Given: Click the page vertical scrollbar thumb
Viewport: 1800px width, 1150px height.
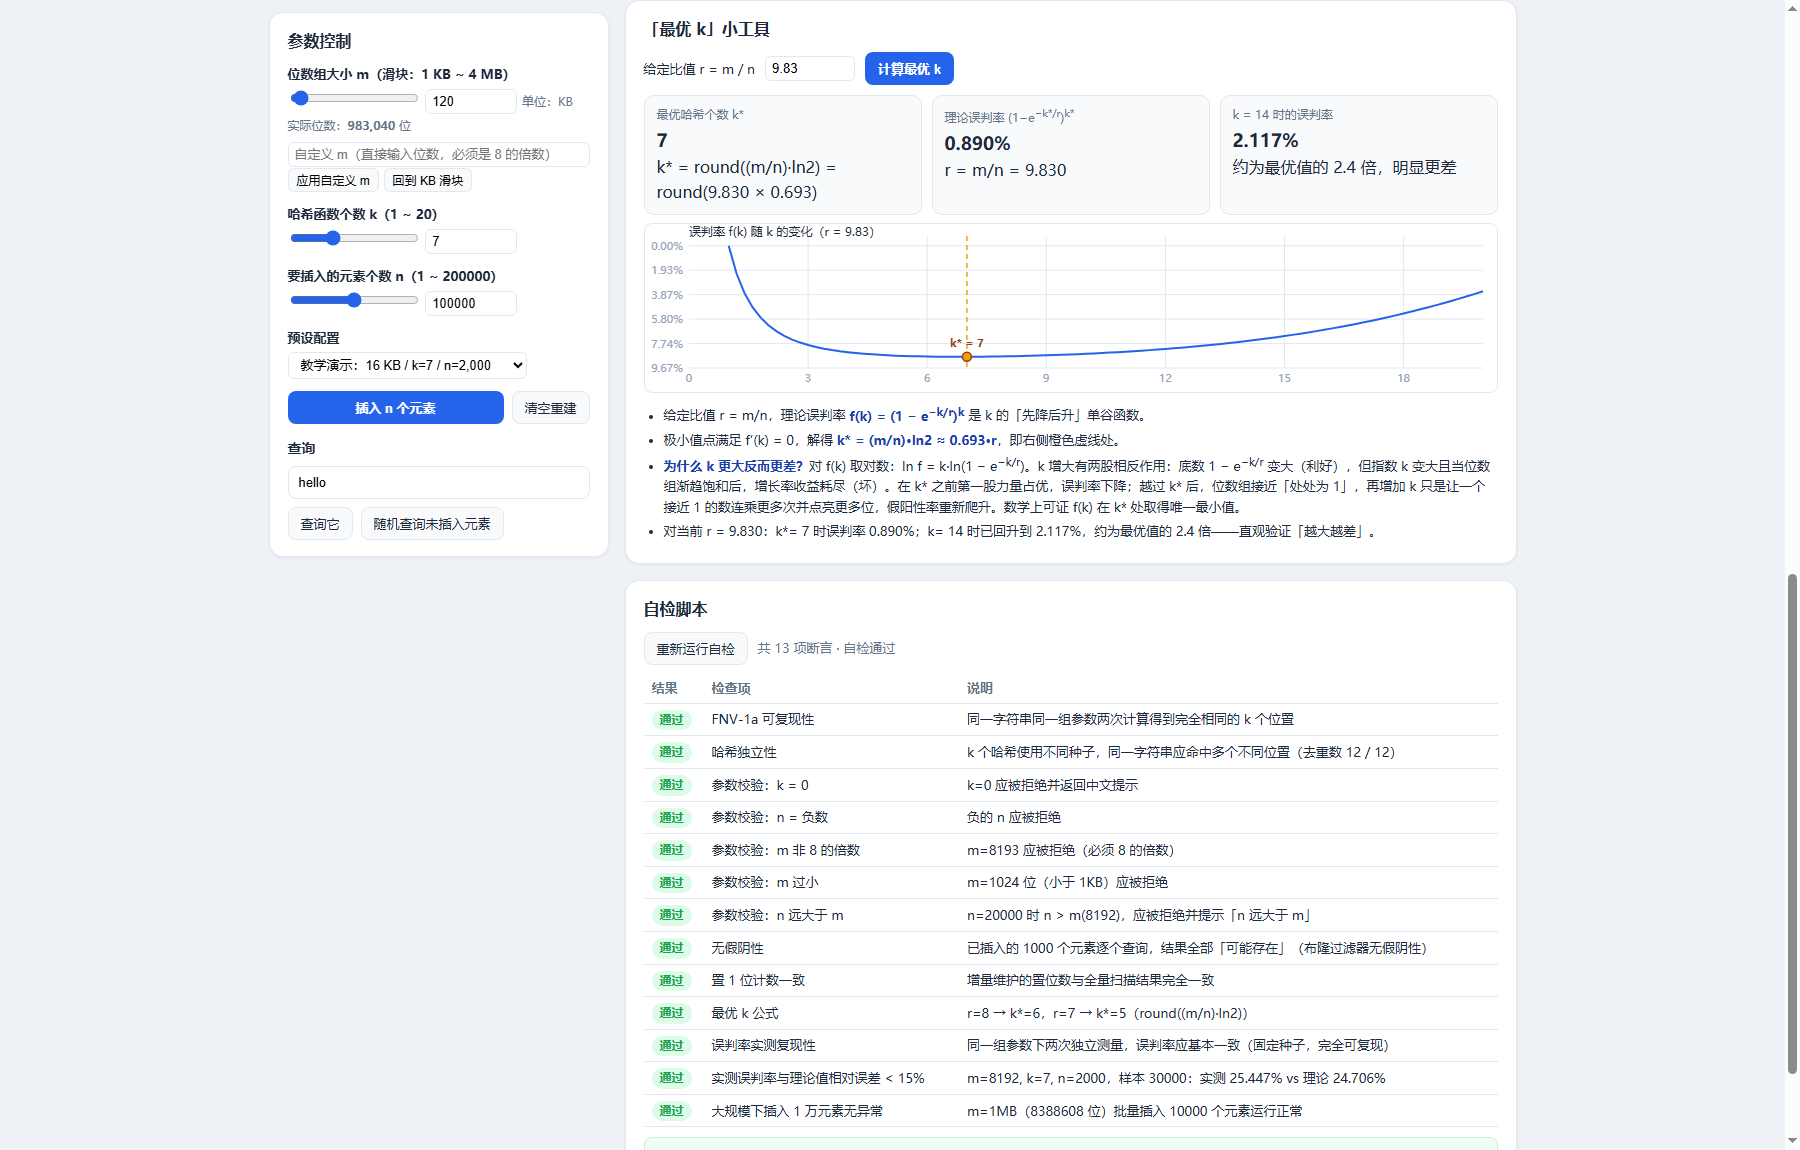Looking at the screenshot, I should pos(1792,824).
